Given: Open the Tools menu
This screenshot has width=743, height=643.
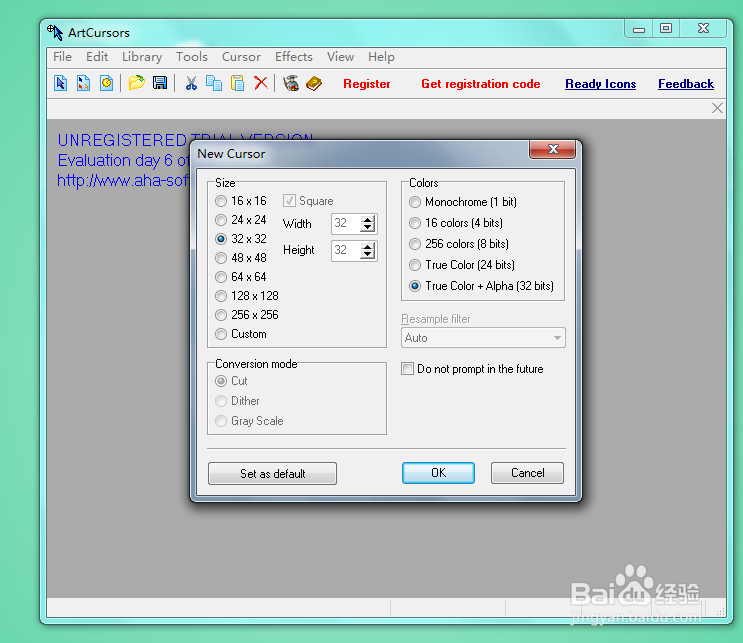Looking at the screenshot, I should [x=192, y=57].
